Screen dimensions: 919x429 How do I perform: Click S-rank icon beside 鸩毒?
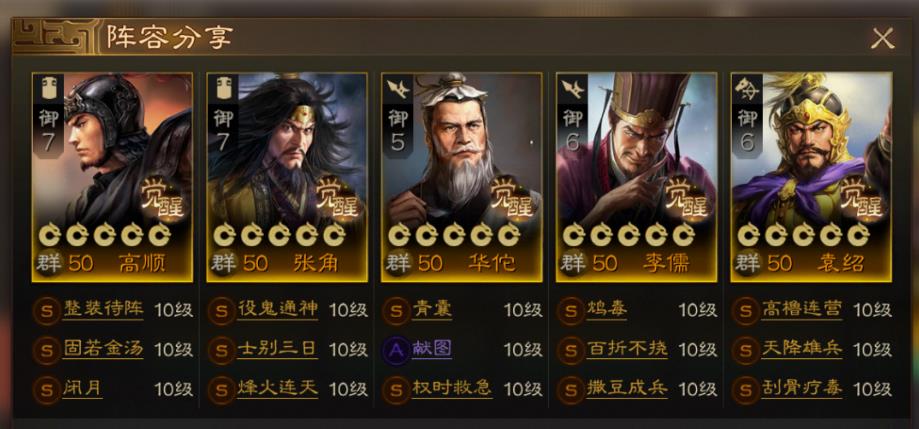(x=571, y=311)
